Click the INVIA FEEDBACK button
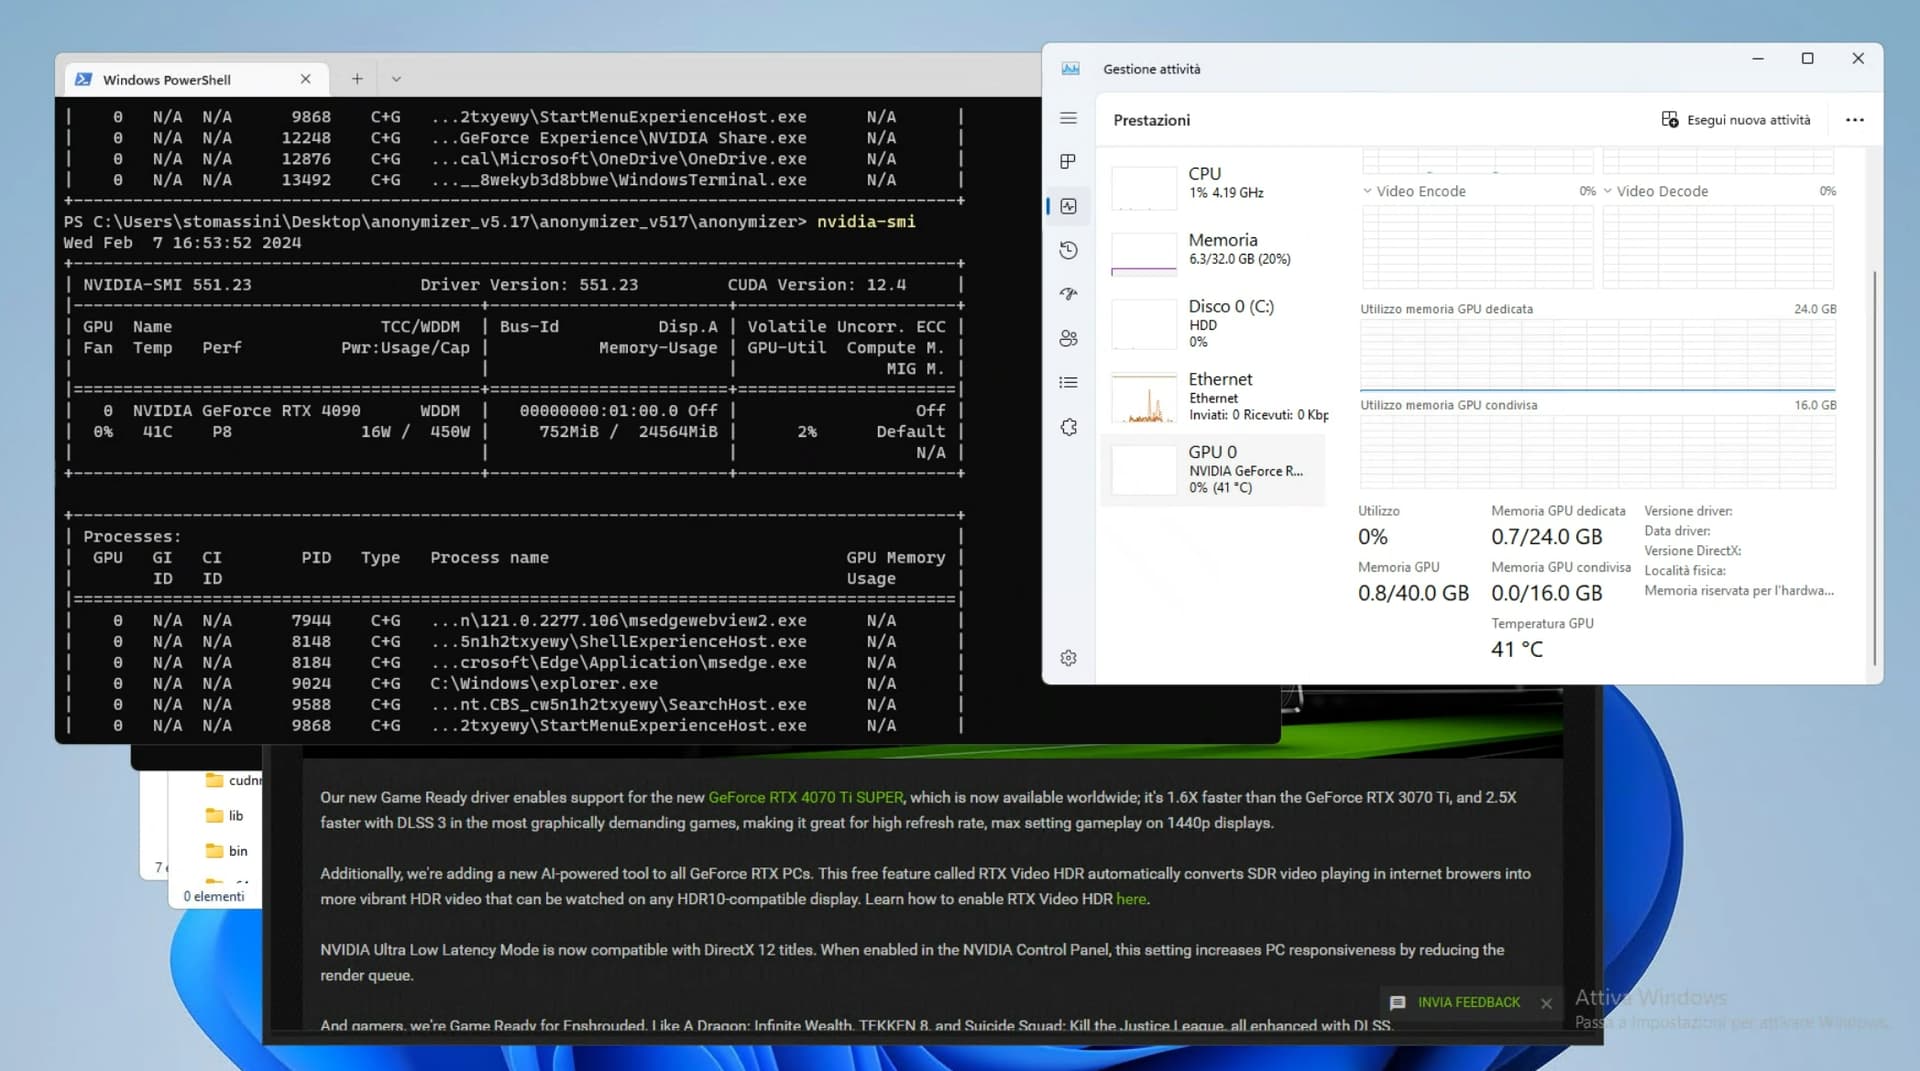This screenshot has height=1071, width=1920. pyautogui.click(x=1456, y=1002)
